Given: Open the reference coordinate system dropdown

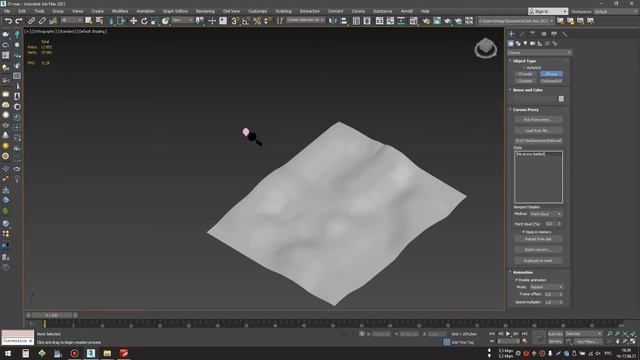Looking at the screenshot, I should tap(182, 20).
